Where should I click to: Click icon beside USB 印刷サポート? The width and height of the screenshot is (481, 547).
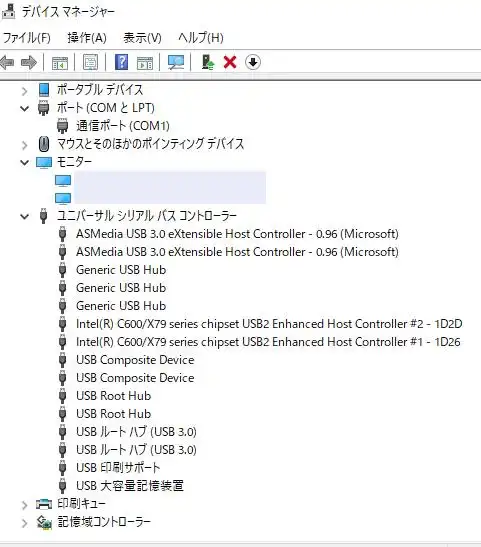click(x=62, y=467)
